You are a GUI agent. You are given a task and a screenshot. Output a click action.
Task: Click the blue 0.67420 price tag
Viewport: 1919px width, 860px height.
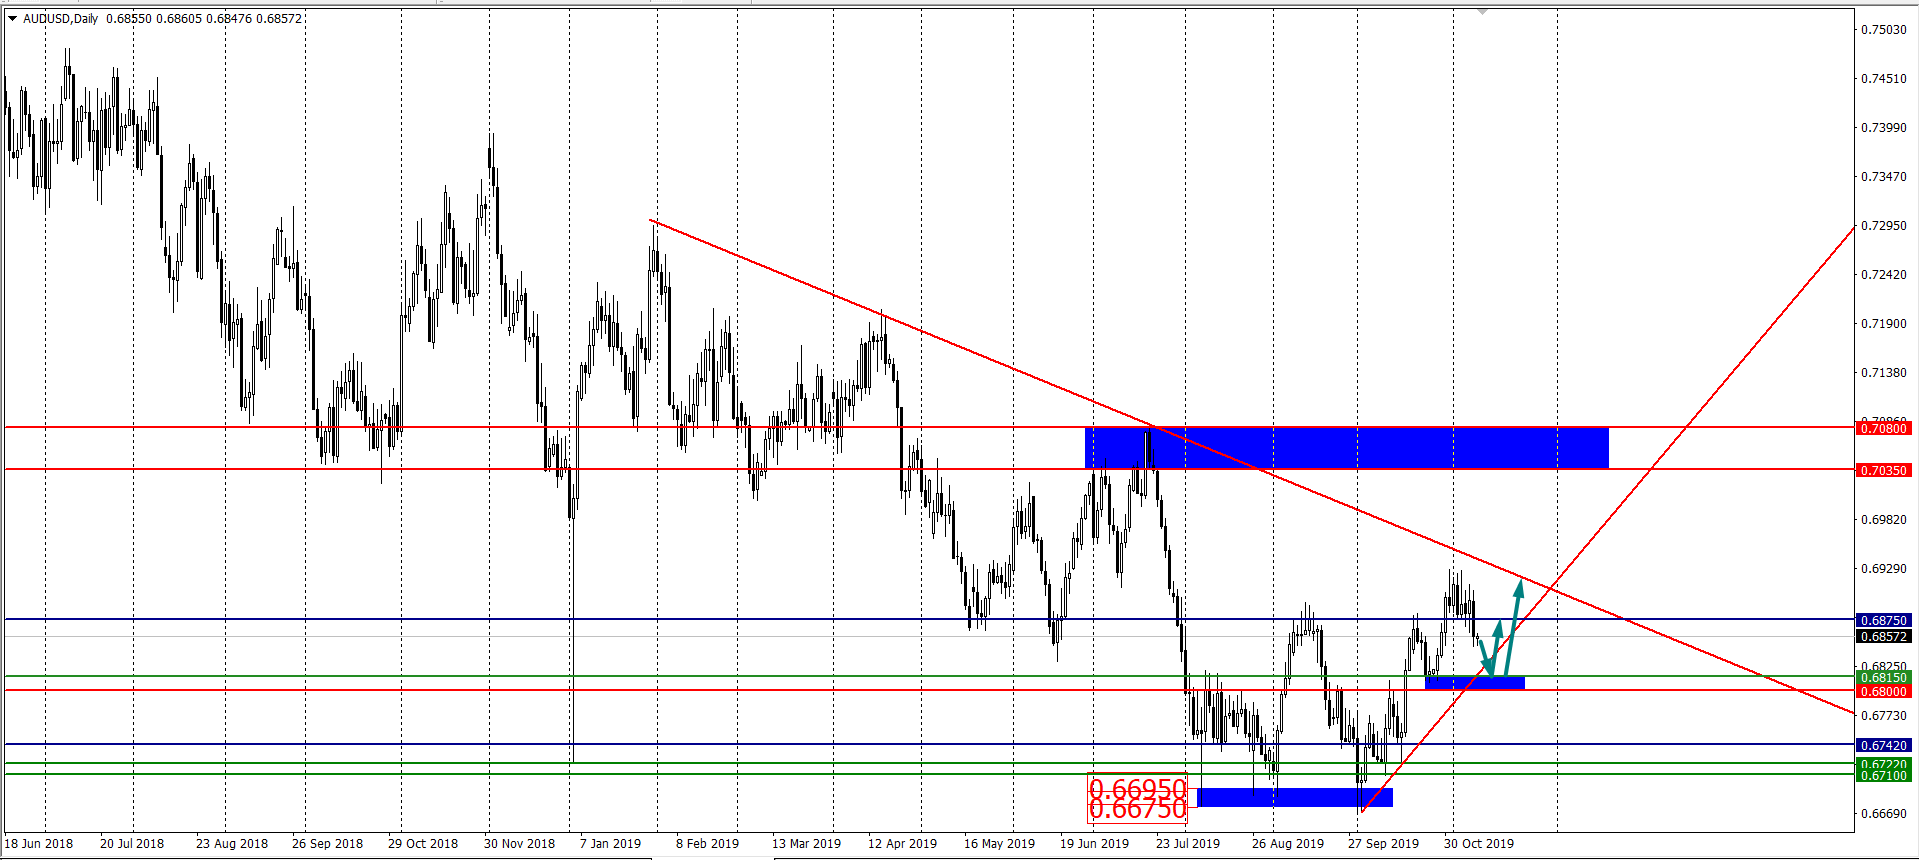tap(1882, 745)
